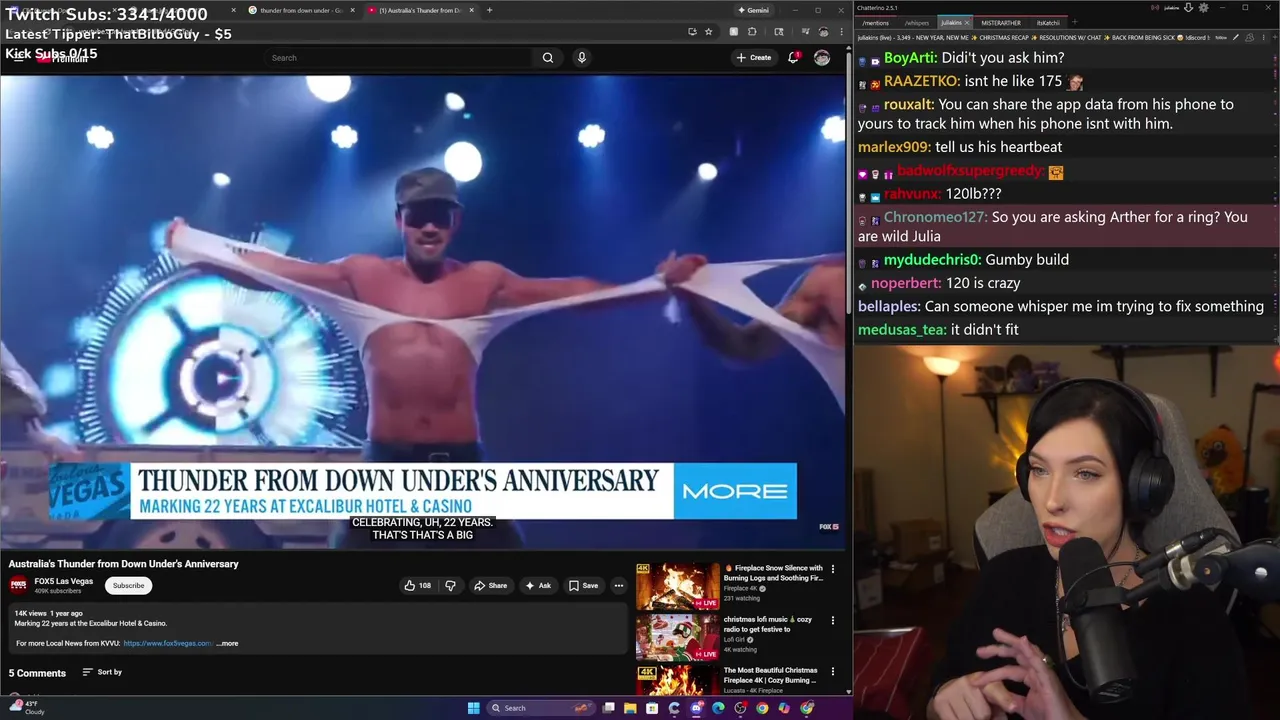Dislike the Thunder from Down Under video

click(x=450, y=586)
